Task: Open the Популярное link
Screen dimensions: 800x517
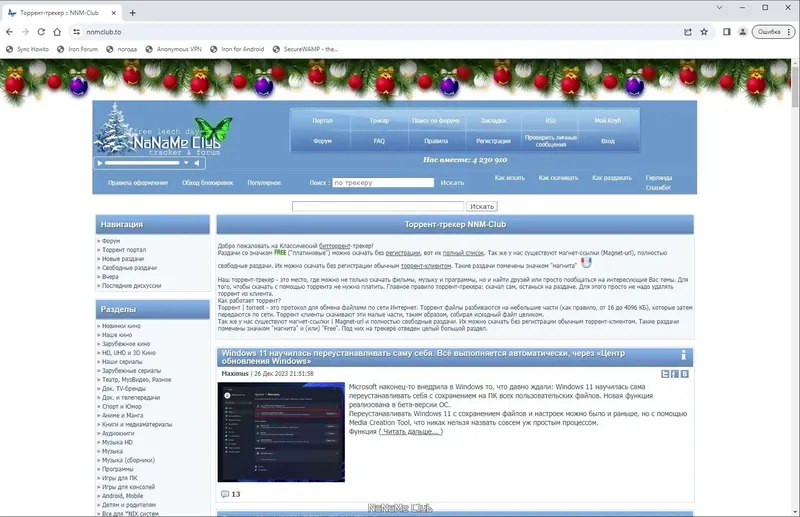Action: tap(264, 183)
